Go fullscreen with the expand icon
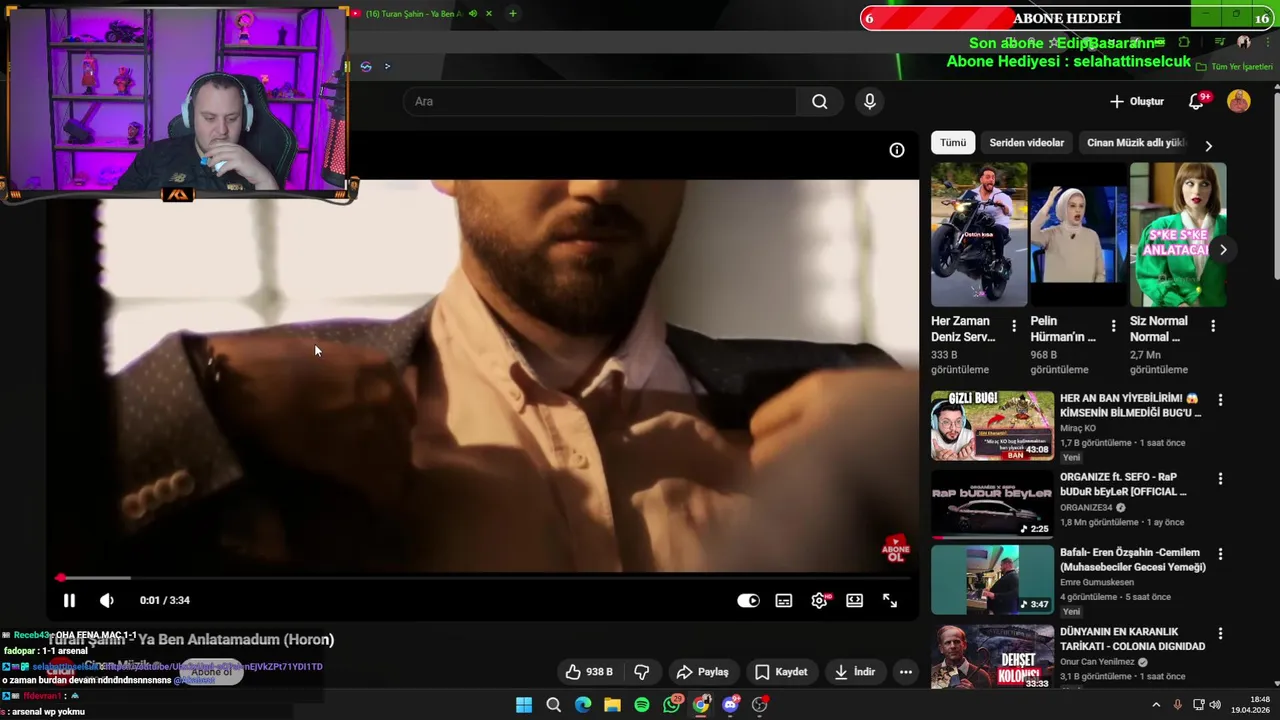This screenshot has width=1280, height=720. (x=890, y=600)
